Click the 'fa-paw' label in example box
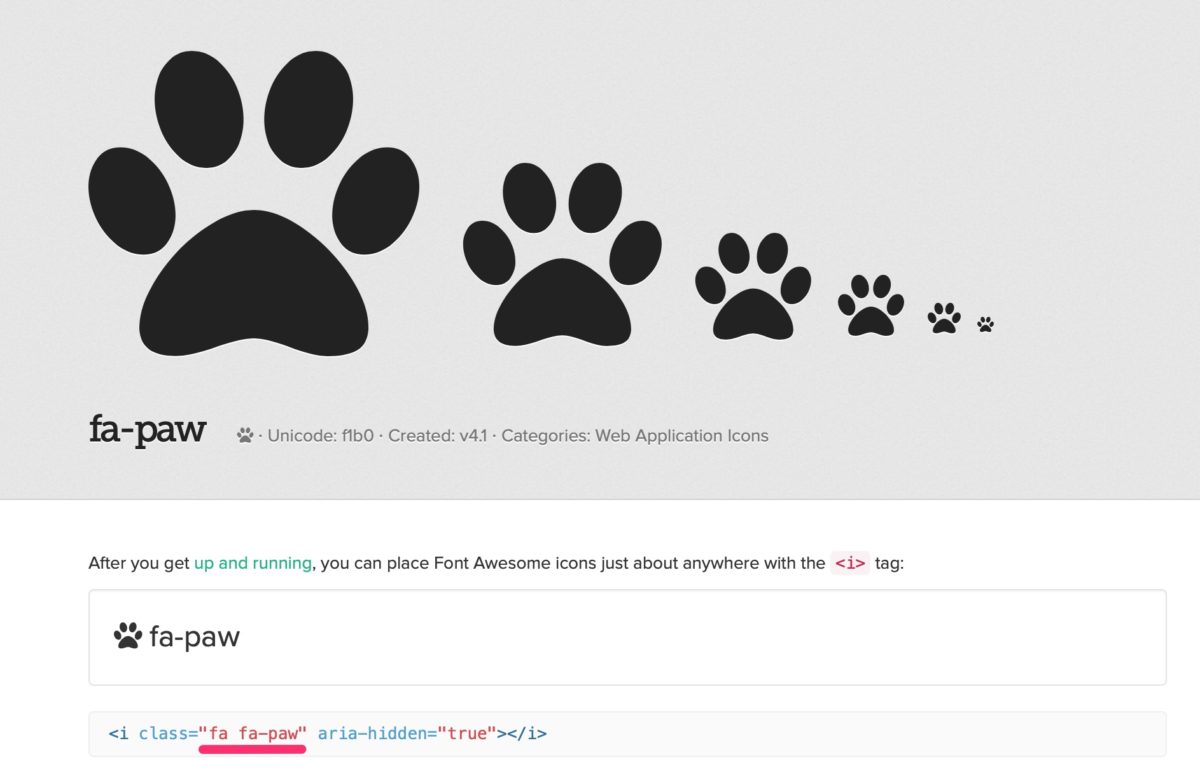 pyautogui.click(x=195, y=637)
